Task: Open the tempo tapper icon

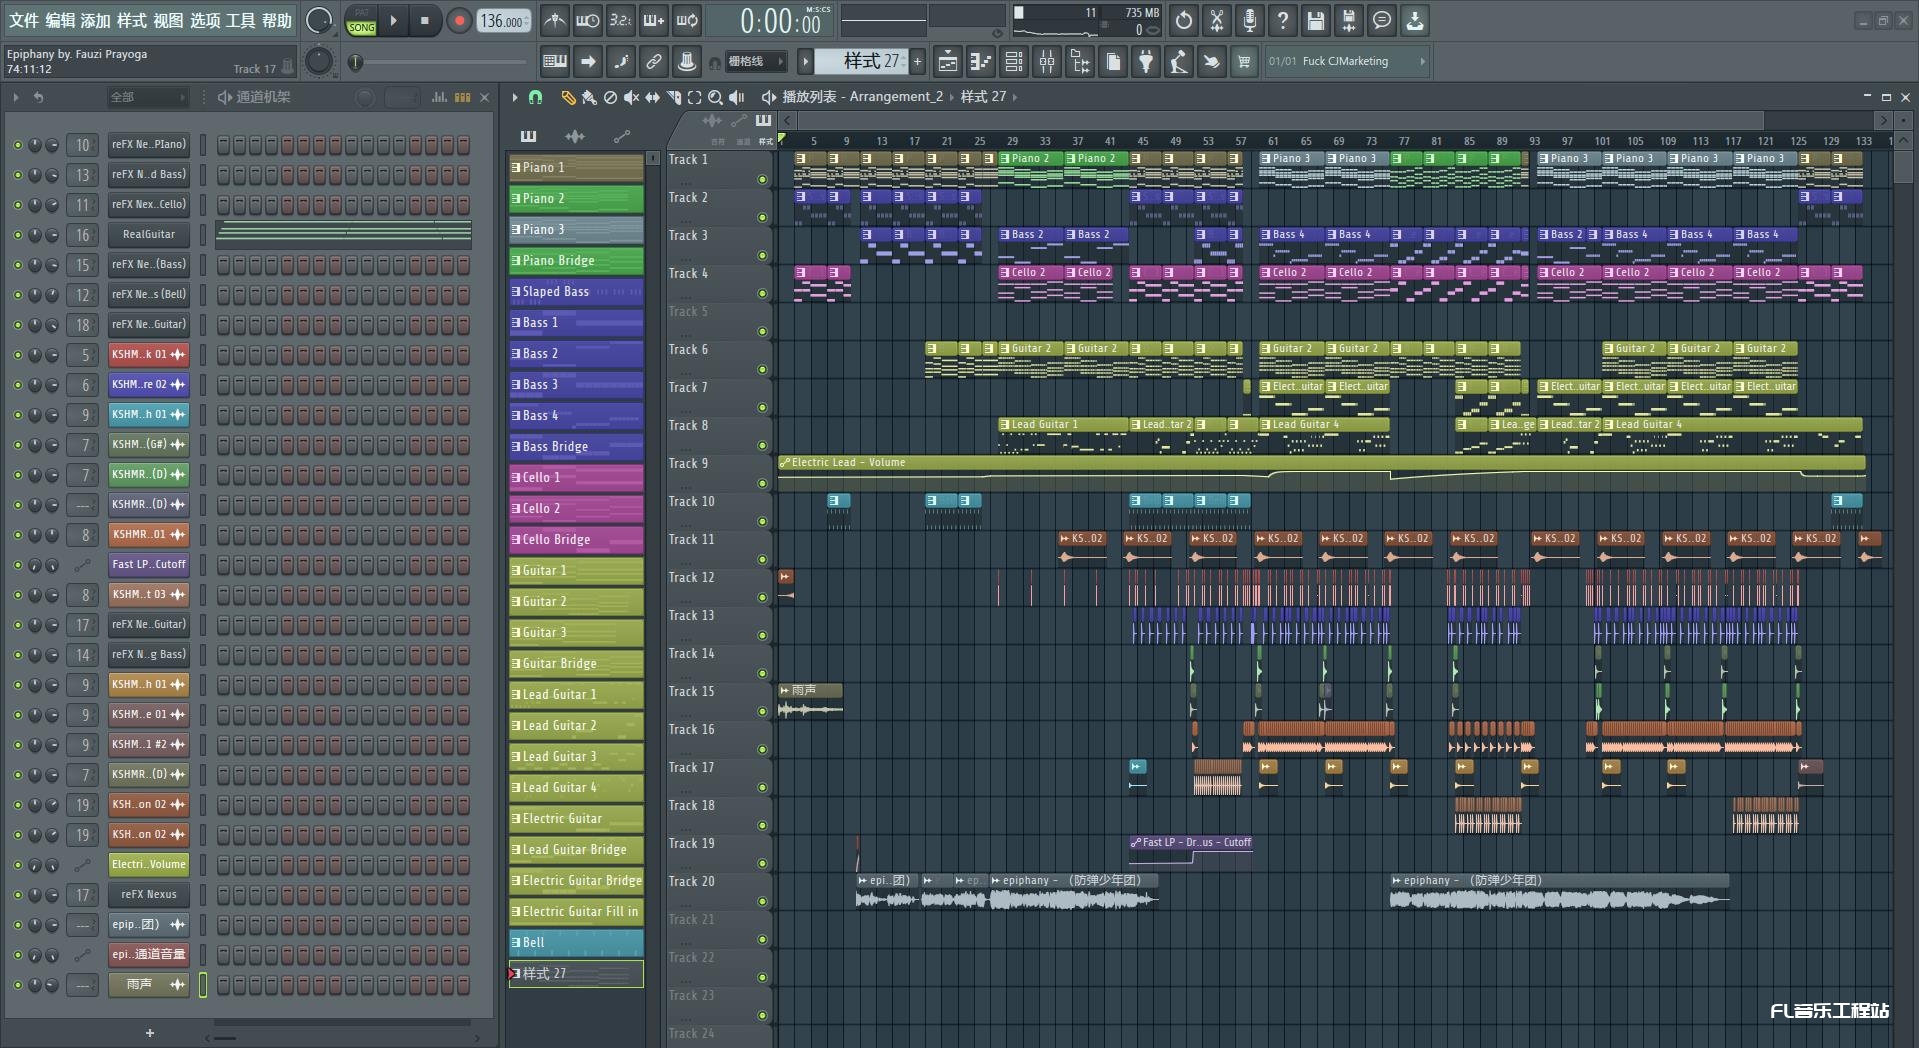Action: (x=1179, y=61)
